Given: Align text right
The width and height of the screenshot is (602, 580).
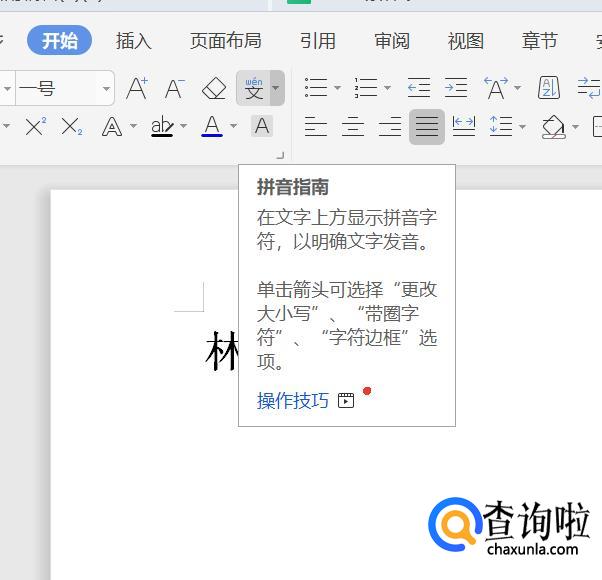Looking at the screenshot, I should point(390,127).
